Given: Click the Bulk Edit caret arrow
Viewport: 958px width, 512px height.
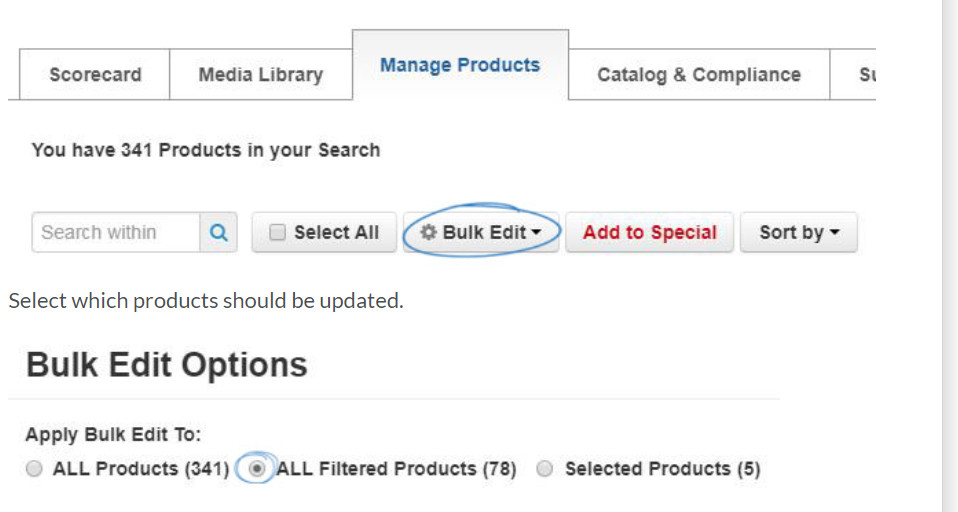Looking at the screenshot, I should coord(536,233).
